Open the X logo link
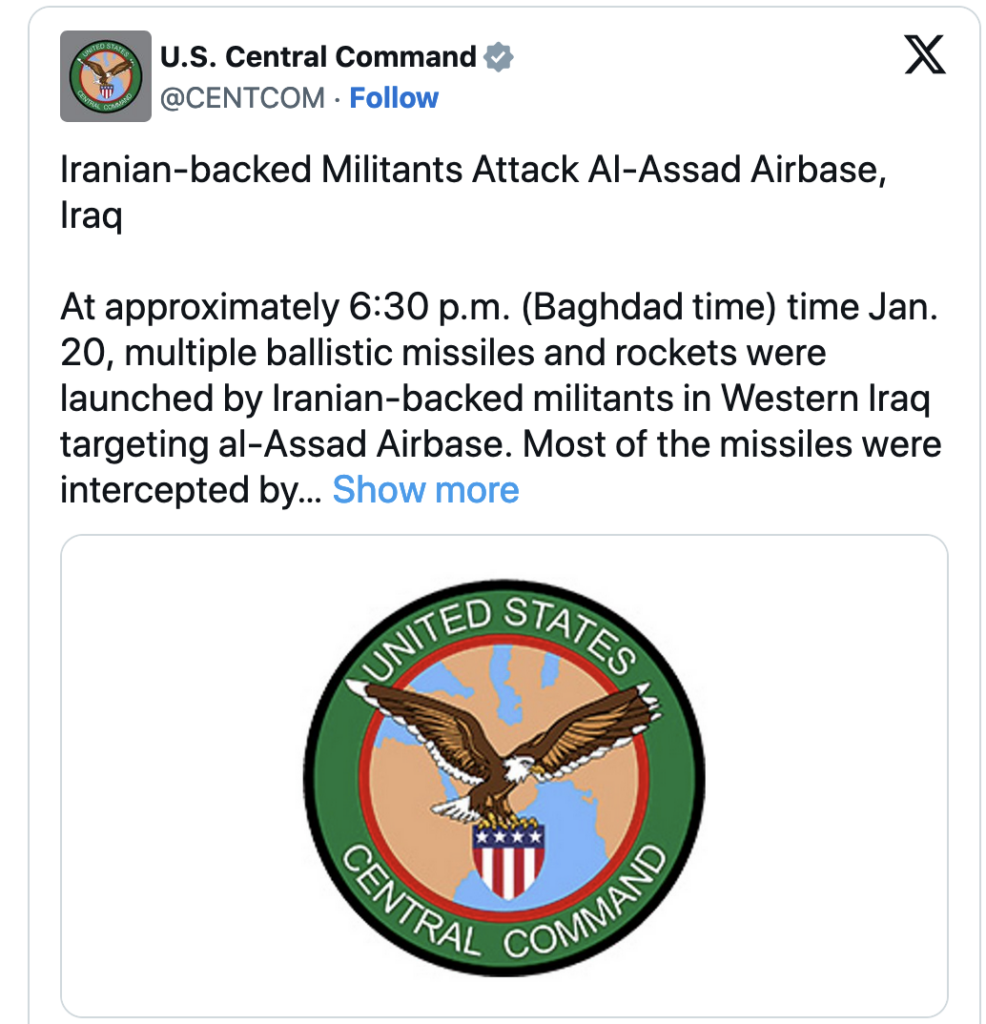The width and height of the screenshot is (986, 1024). [x=924, y=56]
